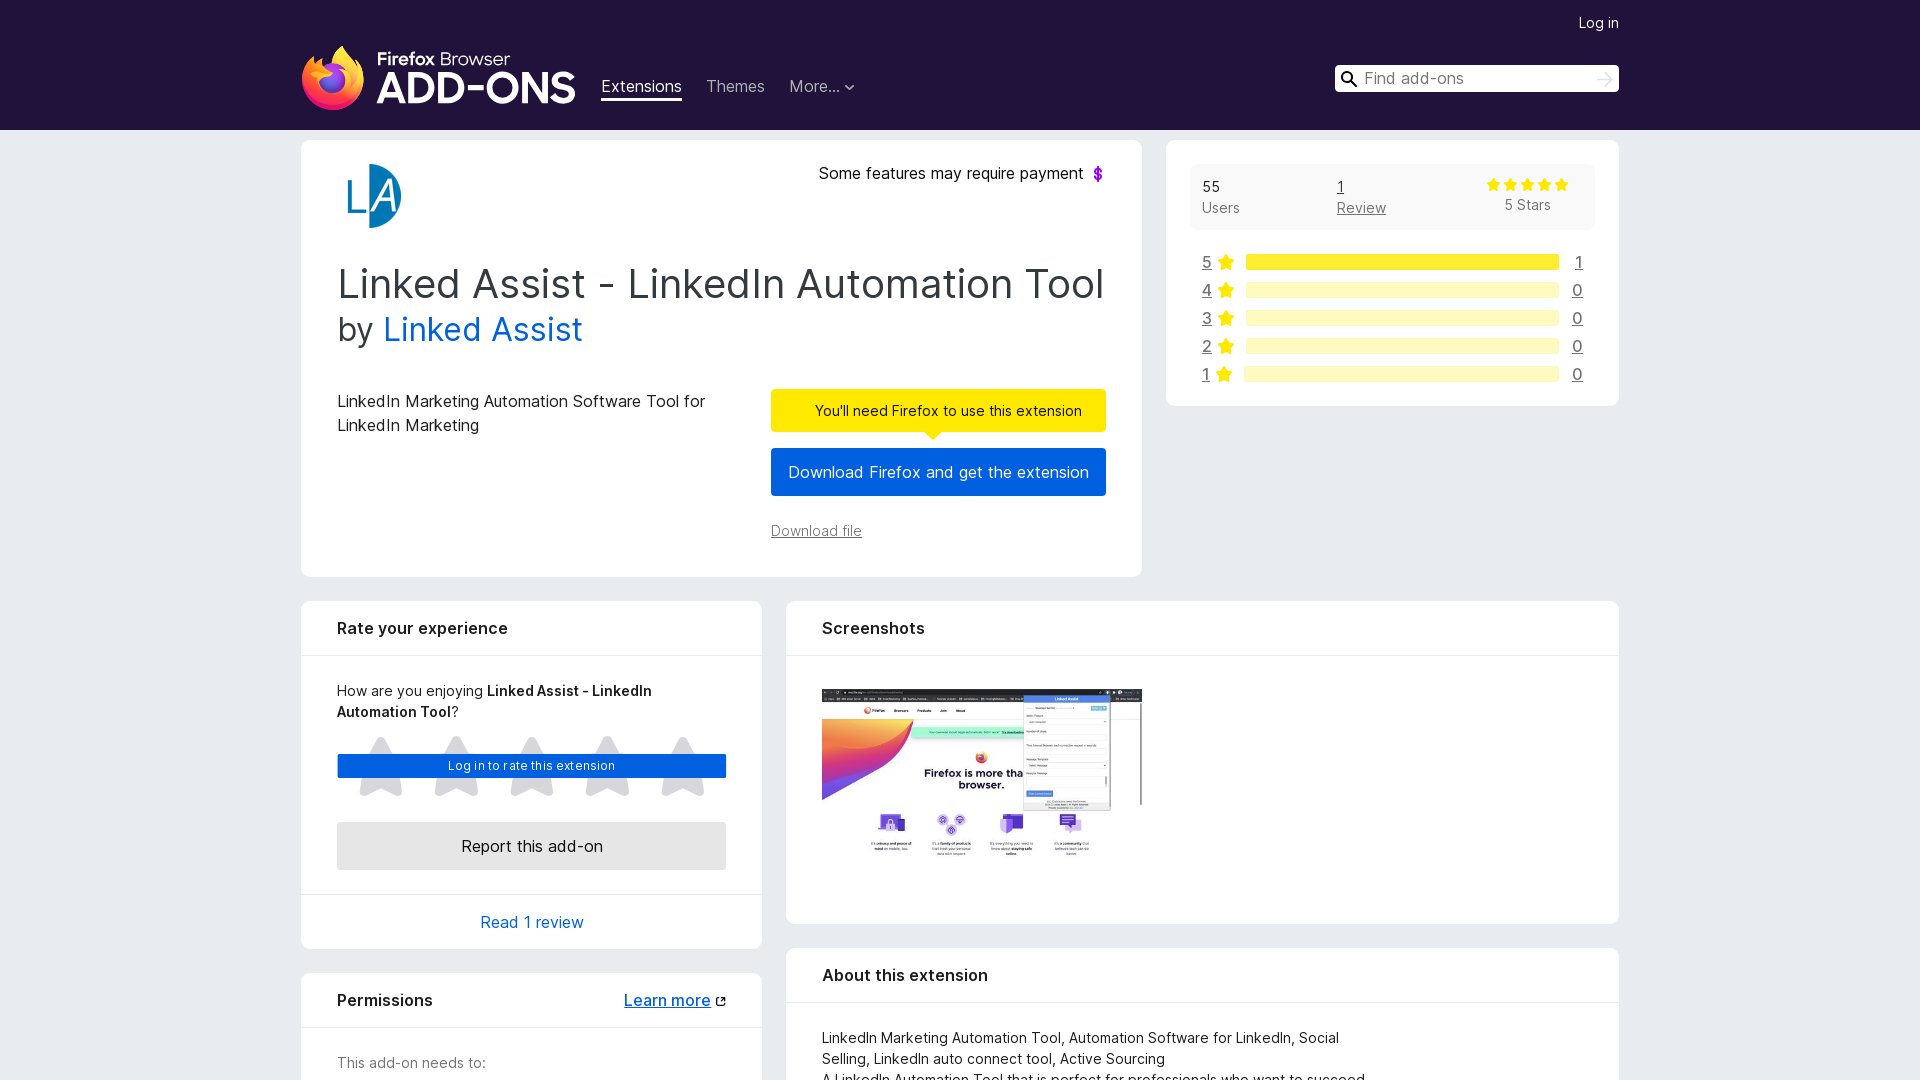The height and width of the screenshot is (1080, 1920).
Task: Click the external link icon beside Learn more
Action: pyautogui.click(x=721, y=1001)
